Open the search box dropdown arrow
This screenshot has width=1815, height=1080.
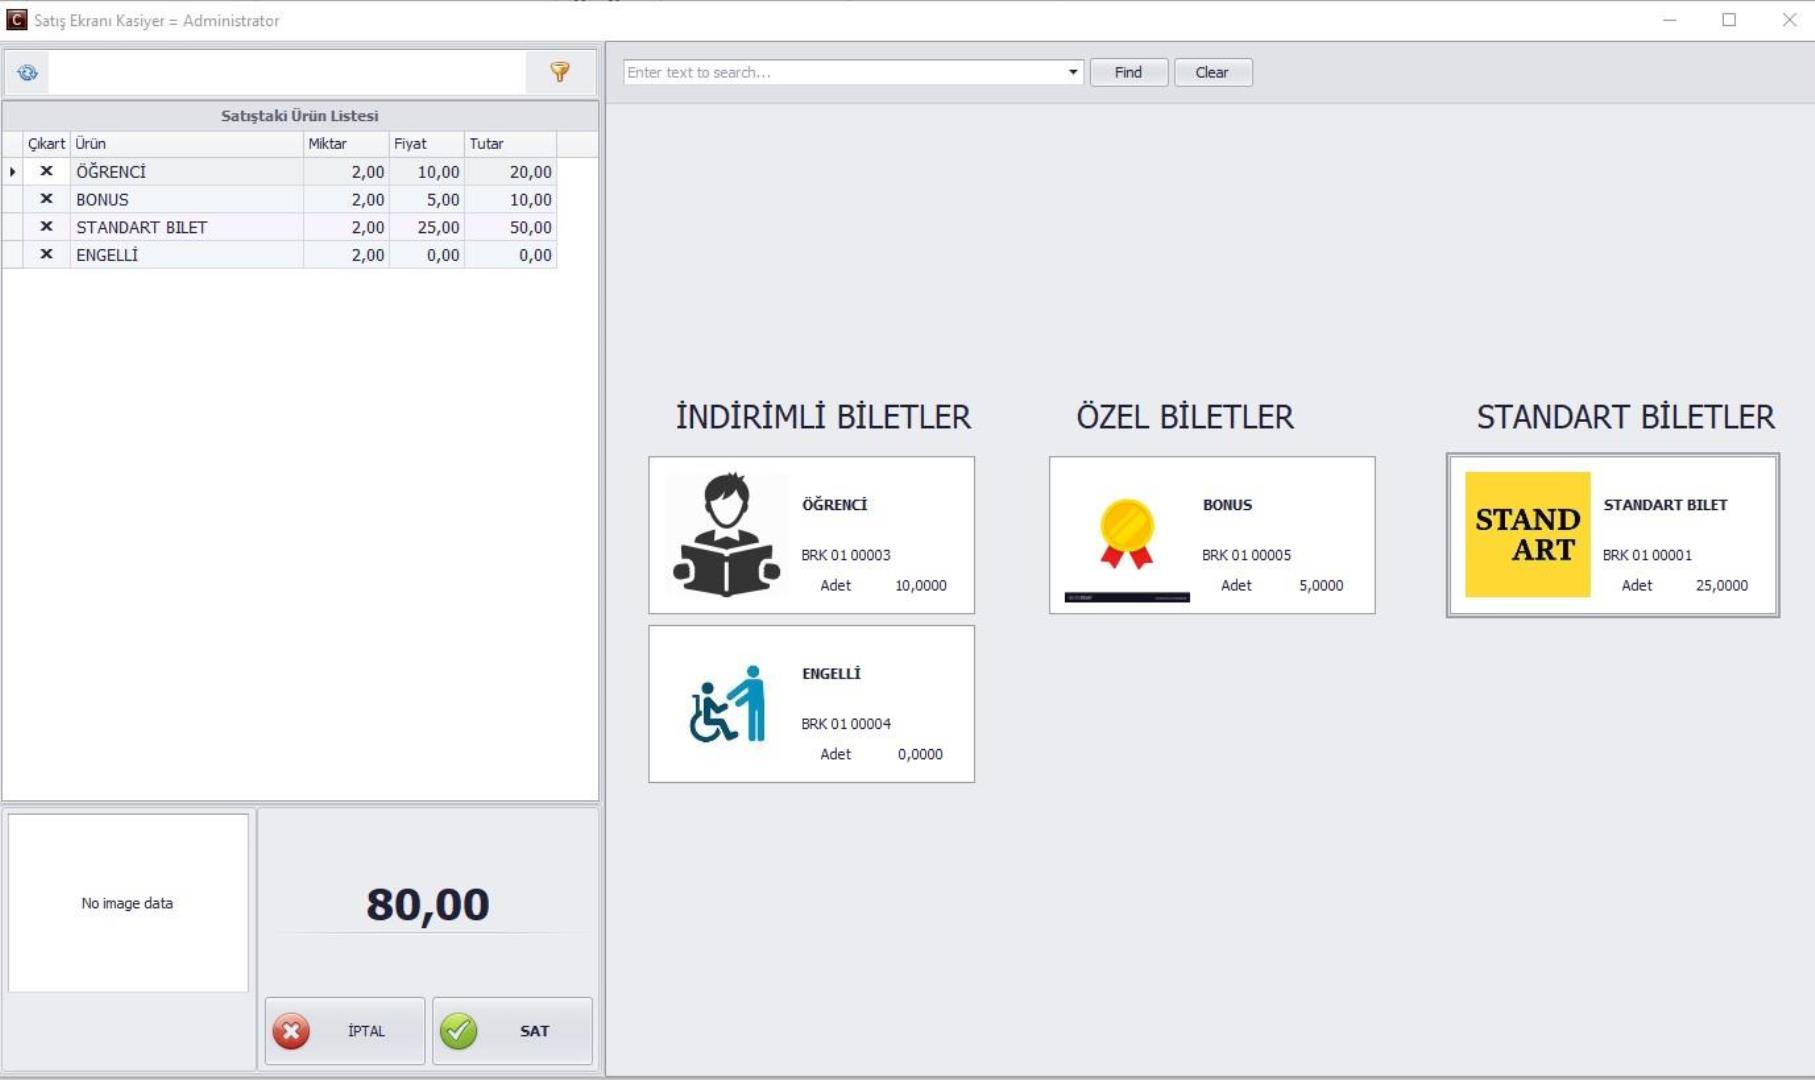1072,72
